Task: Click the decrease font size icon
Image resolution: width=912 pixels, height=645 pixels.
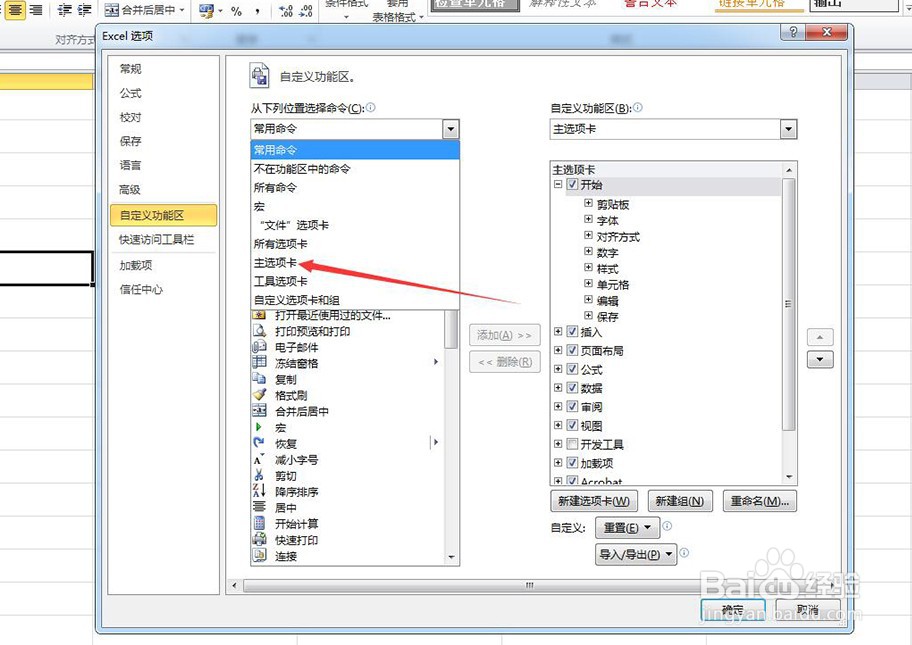Action: coord(259,459)
